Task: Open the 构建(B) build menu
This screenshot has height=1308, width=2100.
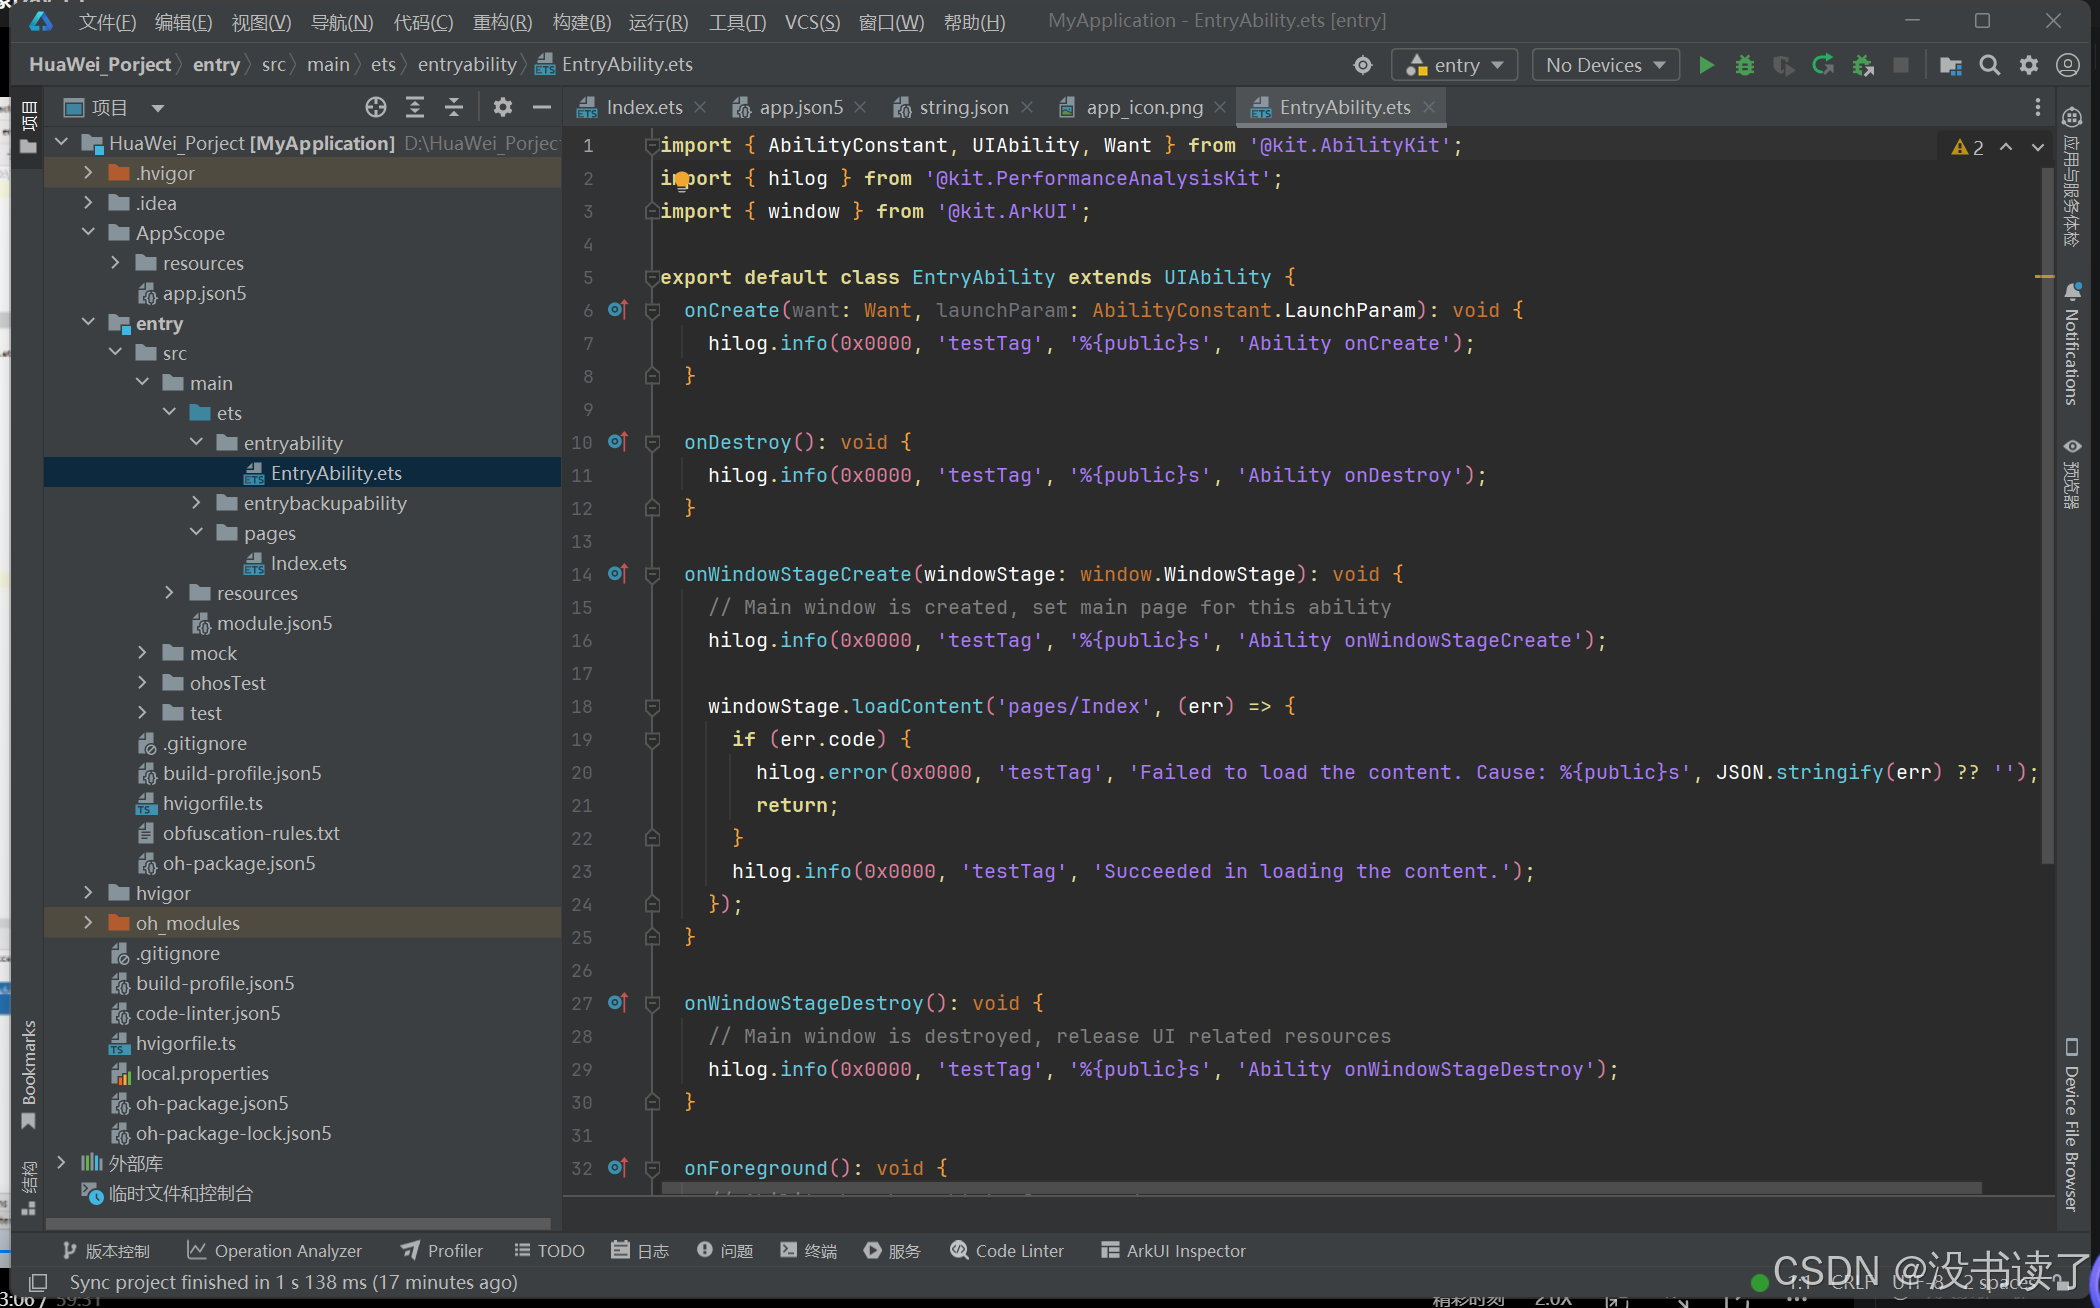Action: point(581,22)
